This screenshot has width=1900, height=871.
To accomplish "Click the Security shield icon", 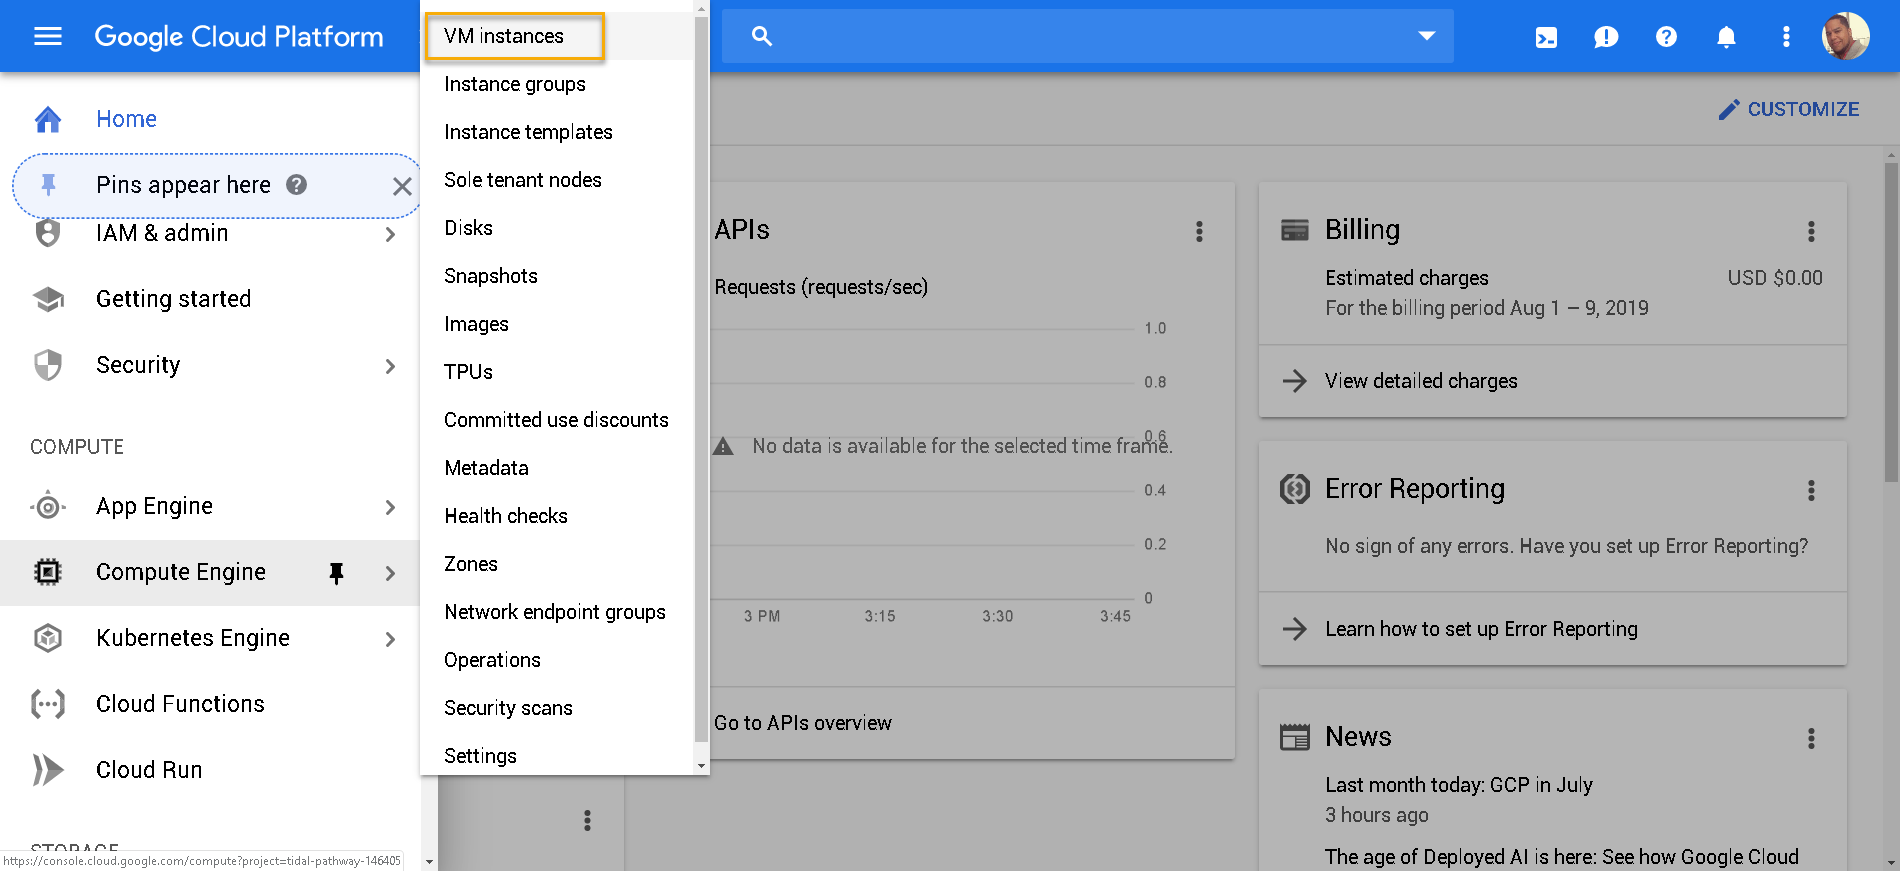I will [48, 365].
